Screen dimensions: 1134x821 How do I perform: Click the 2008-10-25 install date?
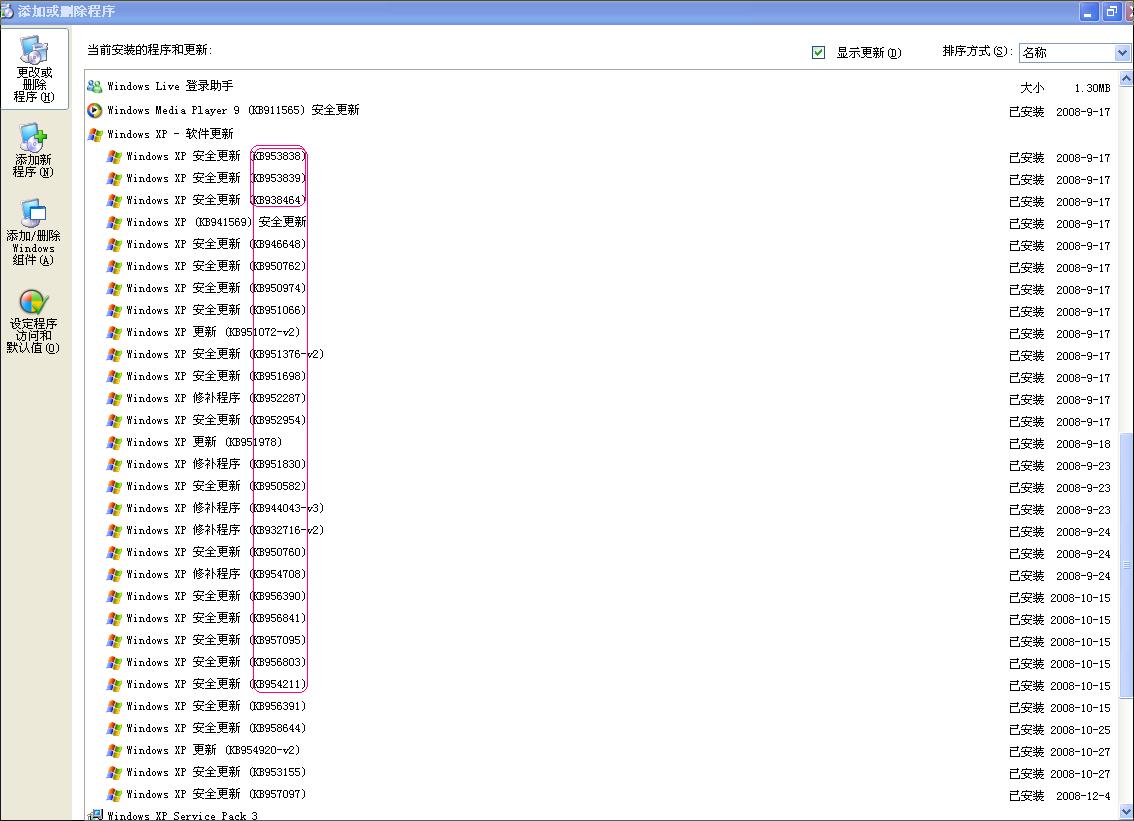click(x=1080, y=730)
